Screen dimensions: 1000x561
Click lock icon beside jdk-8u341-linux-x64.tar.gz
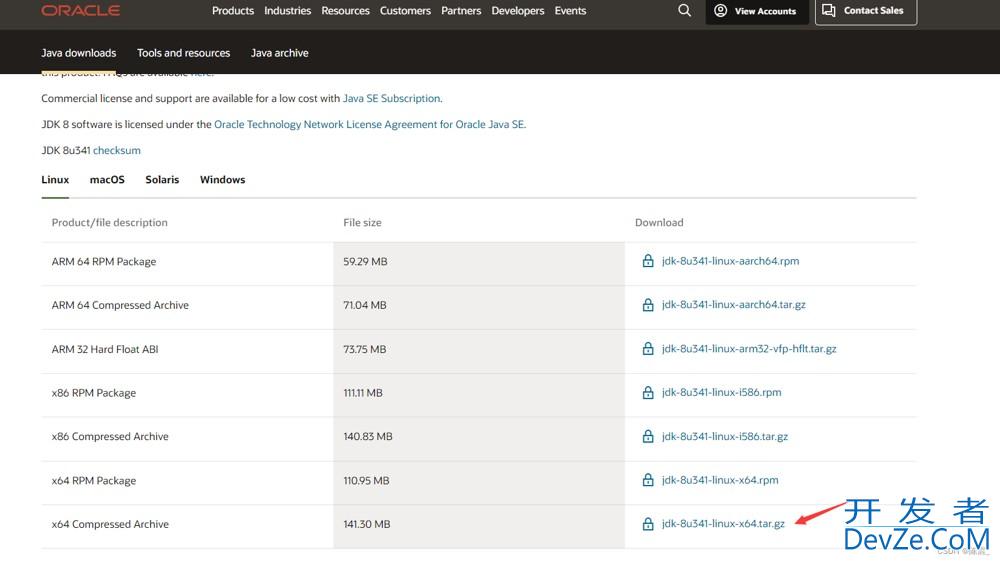(x=648, y=524)
